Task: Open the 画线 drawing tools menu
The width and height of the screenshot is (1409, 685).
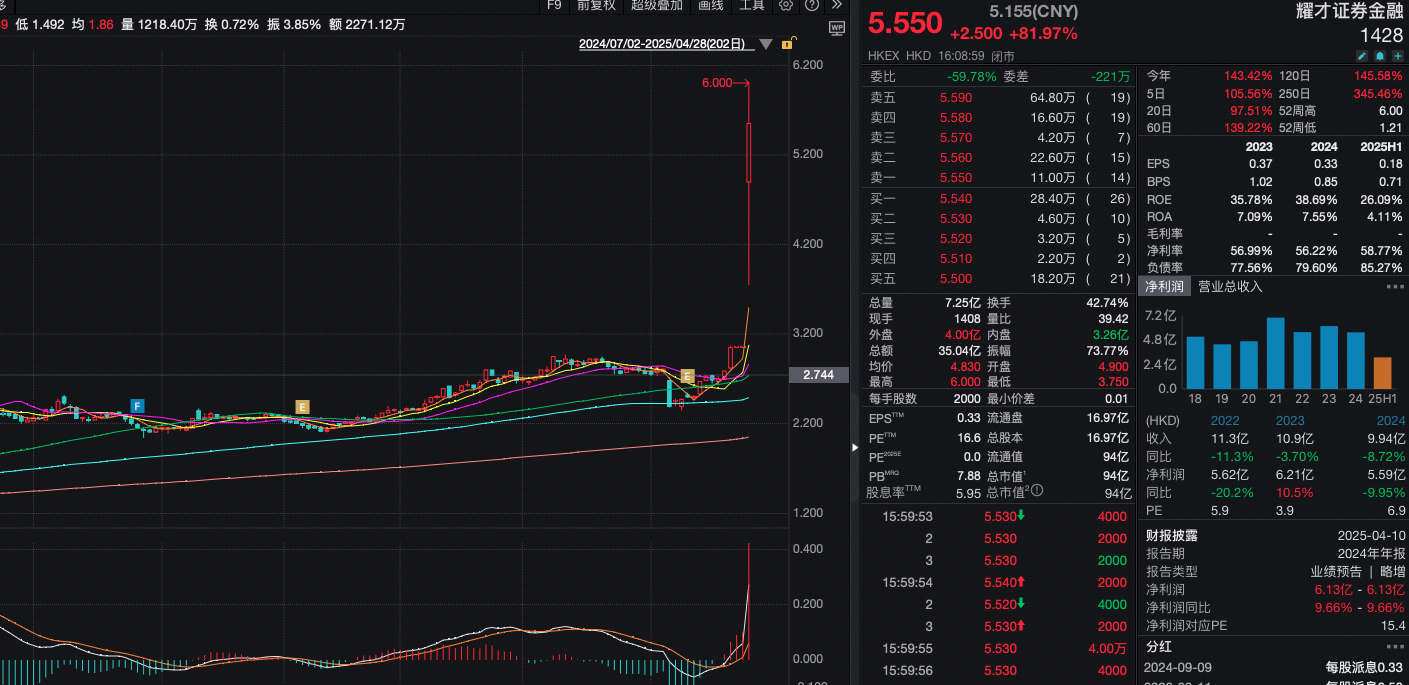Action: pyautogui.click(x=710, y=5)
